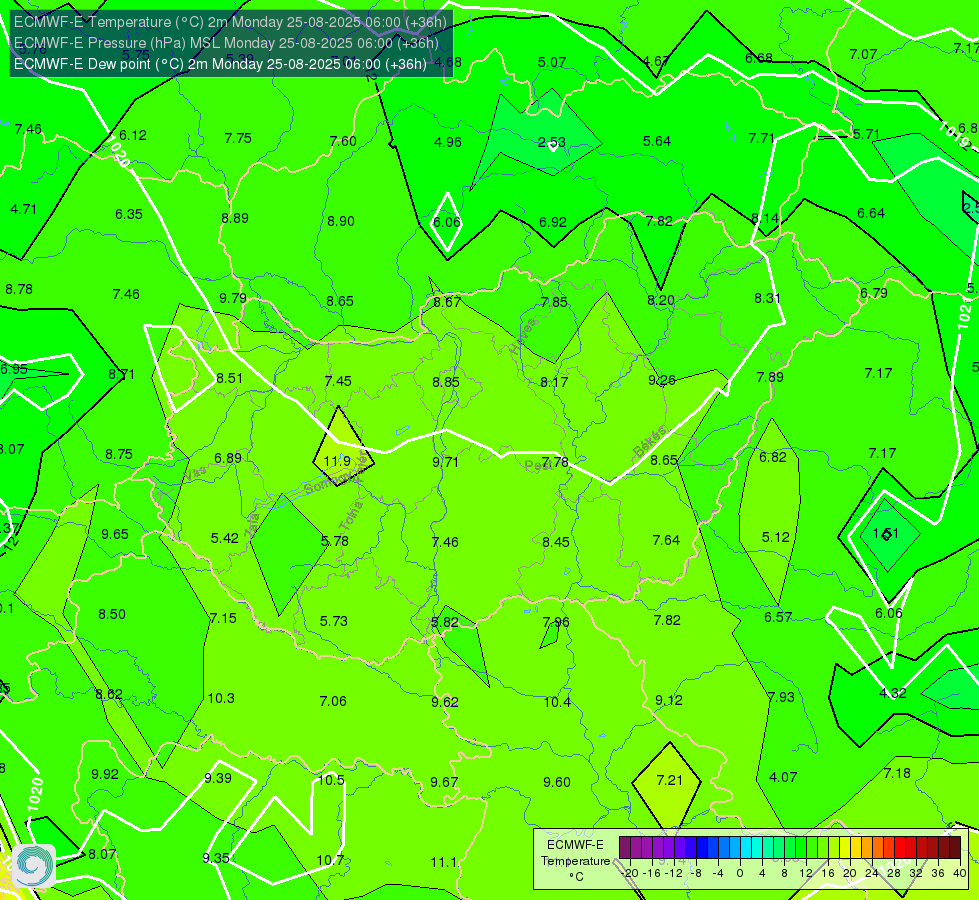The image size is (979, 900).
Task: Click the 9.71 grid value
Action: [x=445, y=462]
